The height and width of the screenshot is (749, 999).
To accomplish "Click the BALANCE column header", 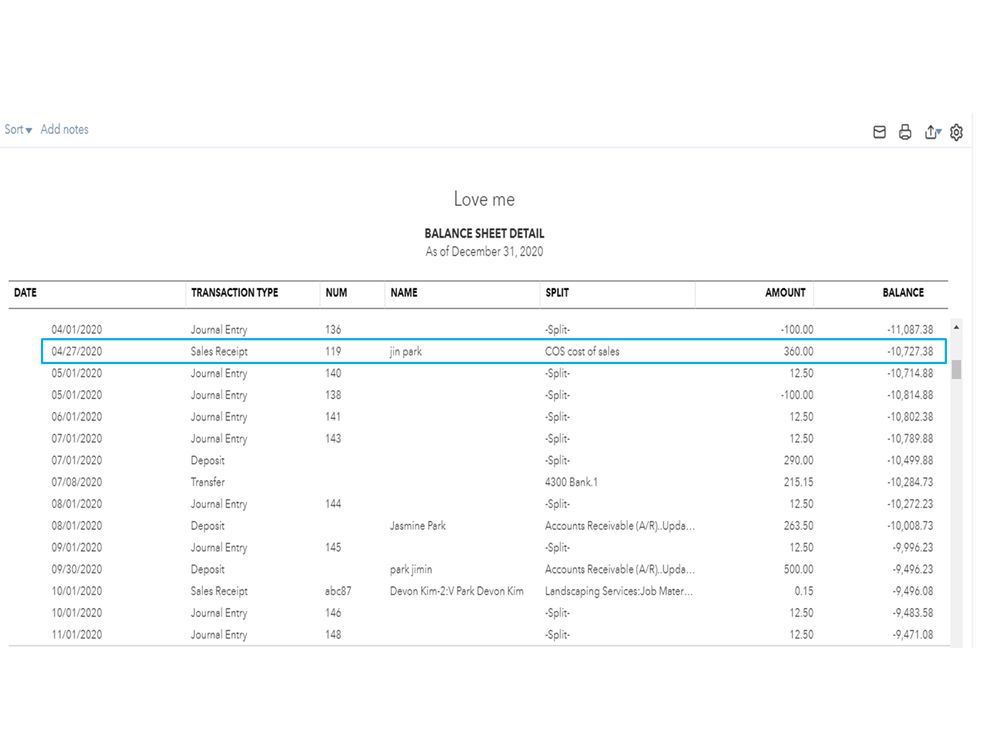I will [x=903, y=293].
